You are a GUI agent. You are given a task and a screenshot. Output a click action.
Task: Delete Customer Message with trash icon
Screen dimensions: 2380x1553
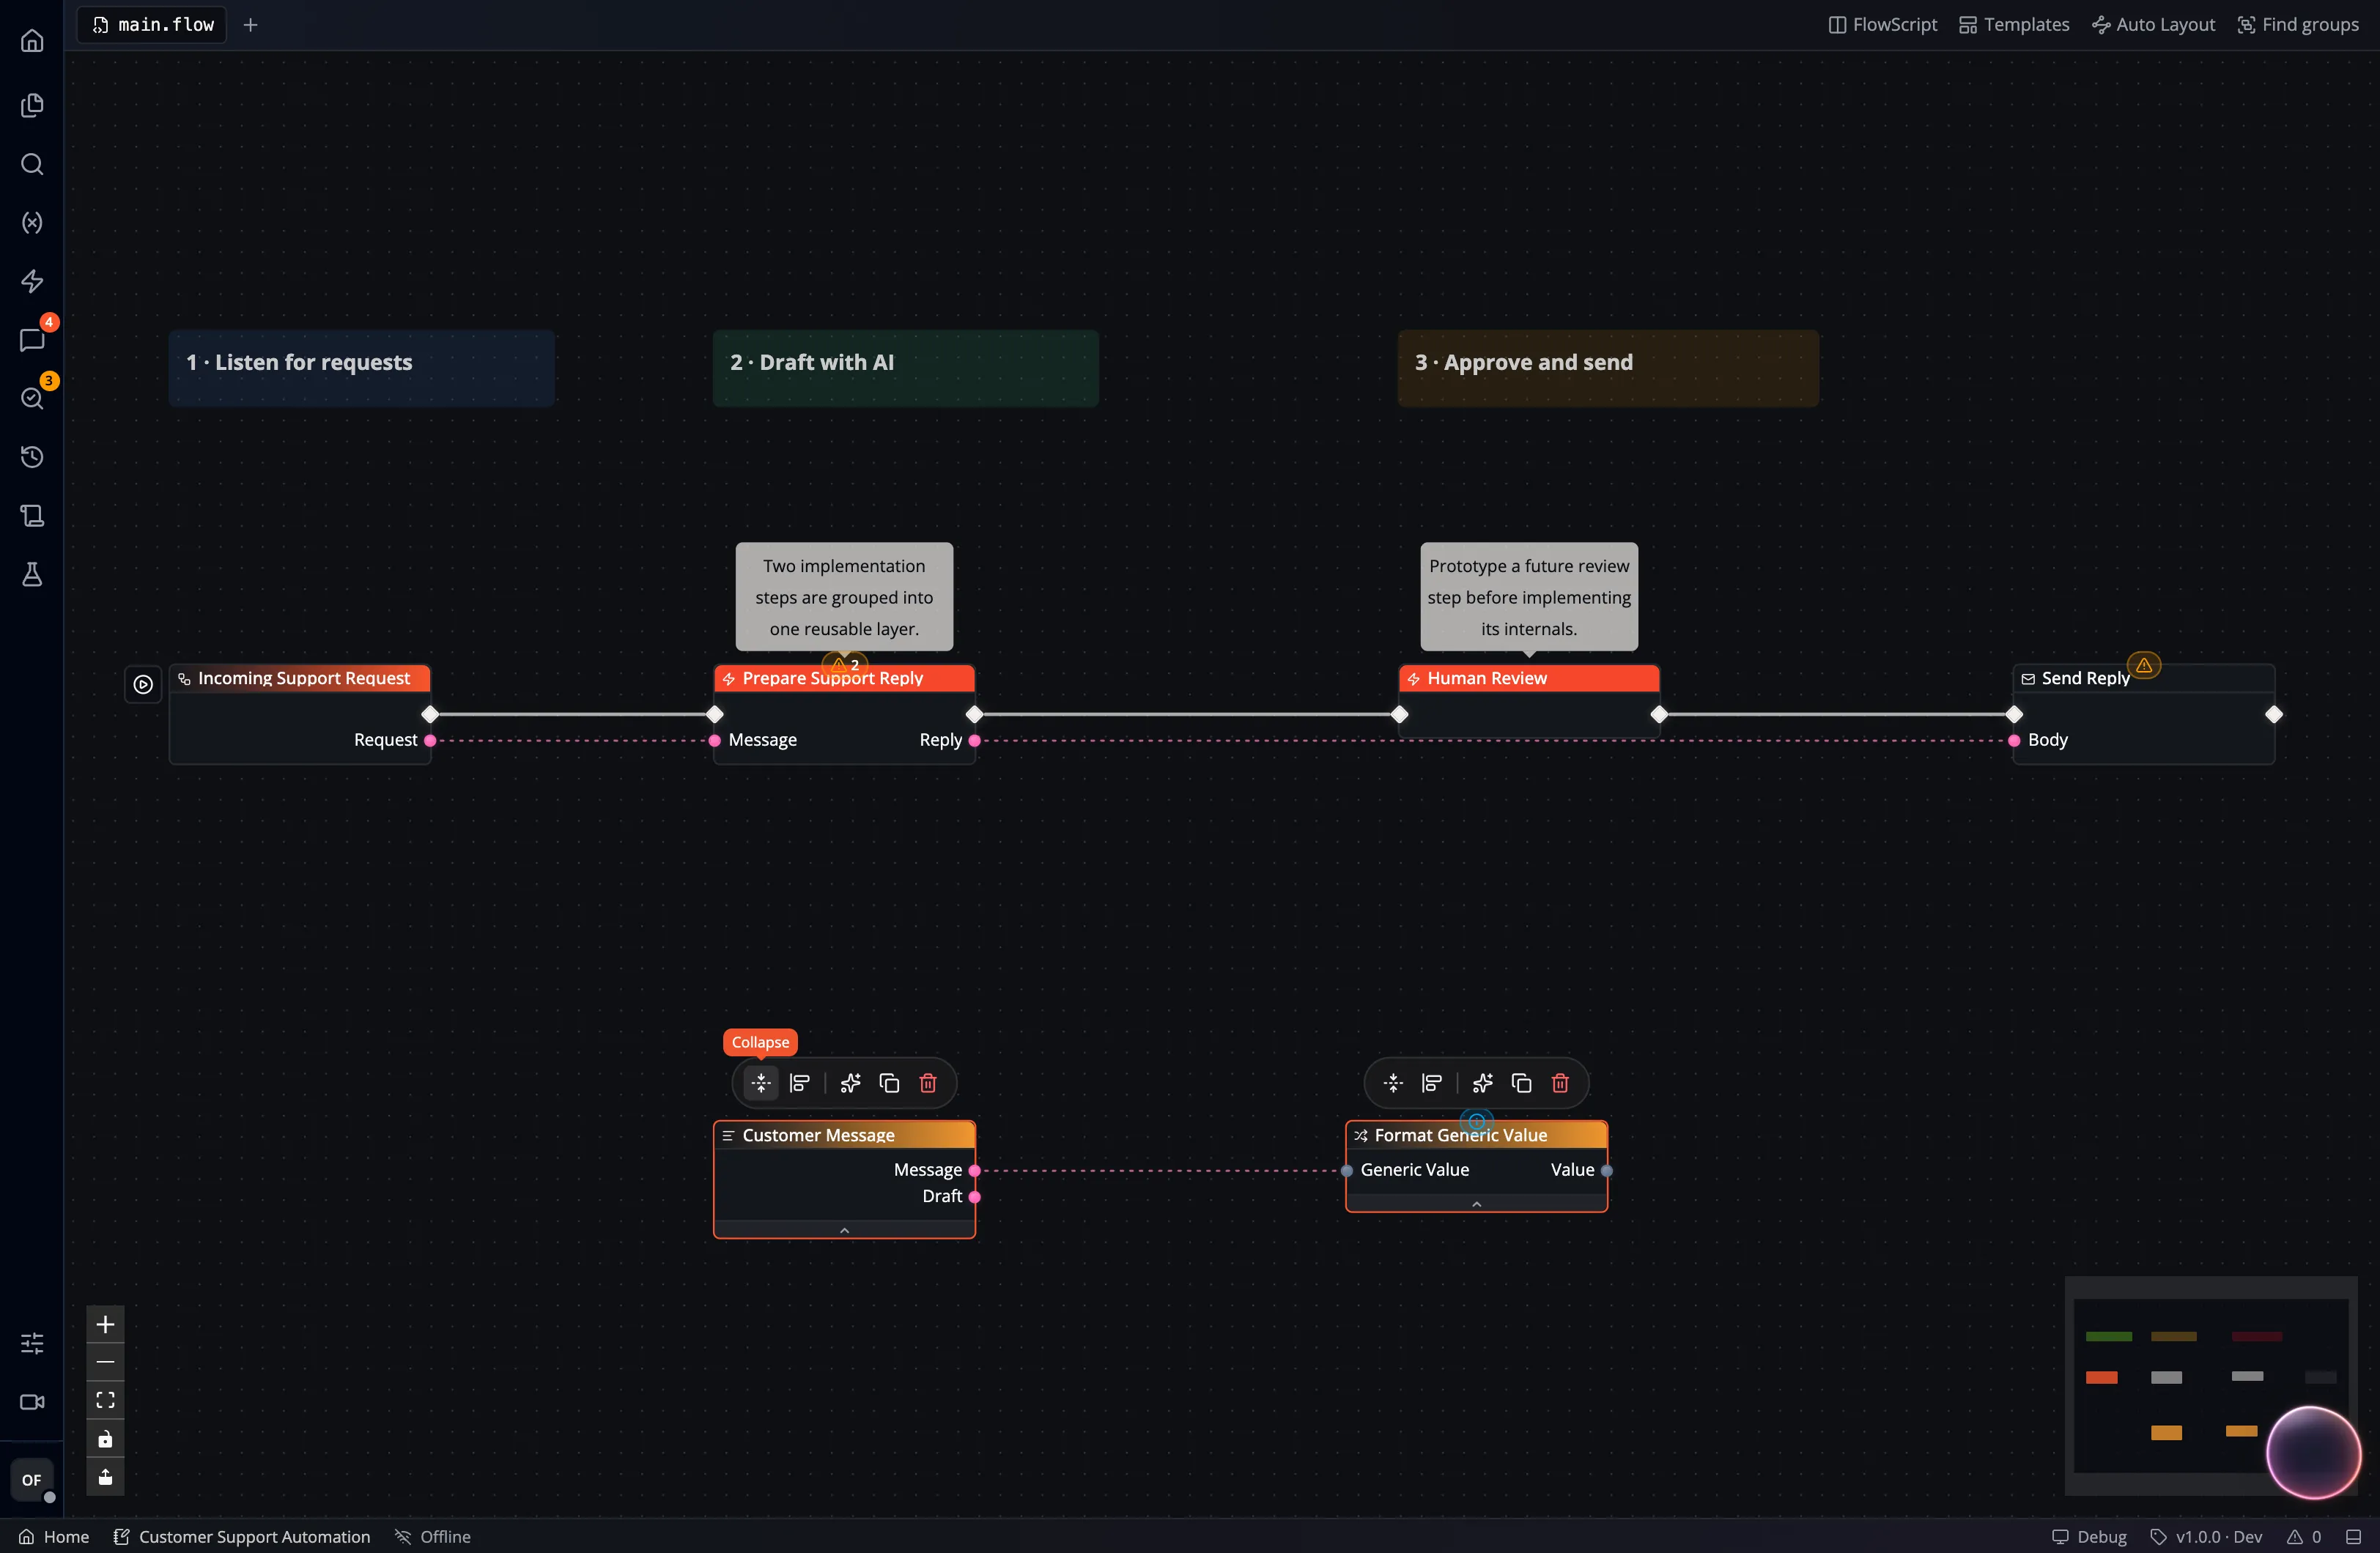click(x=928, y=1084)
